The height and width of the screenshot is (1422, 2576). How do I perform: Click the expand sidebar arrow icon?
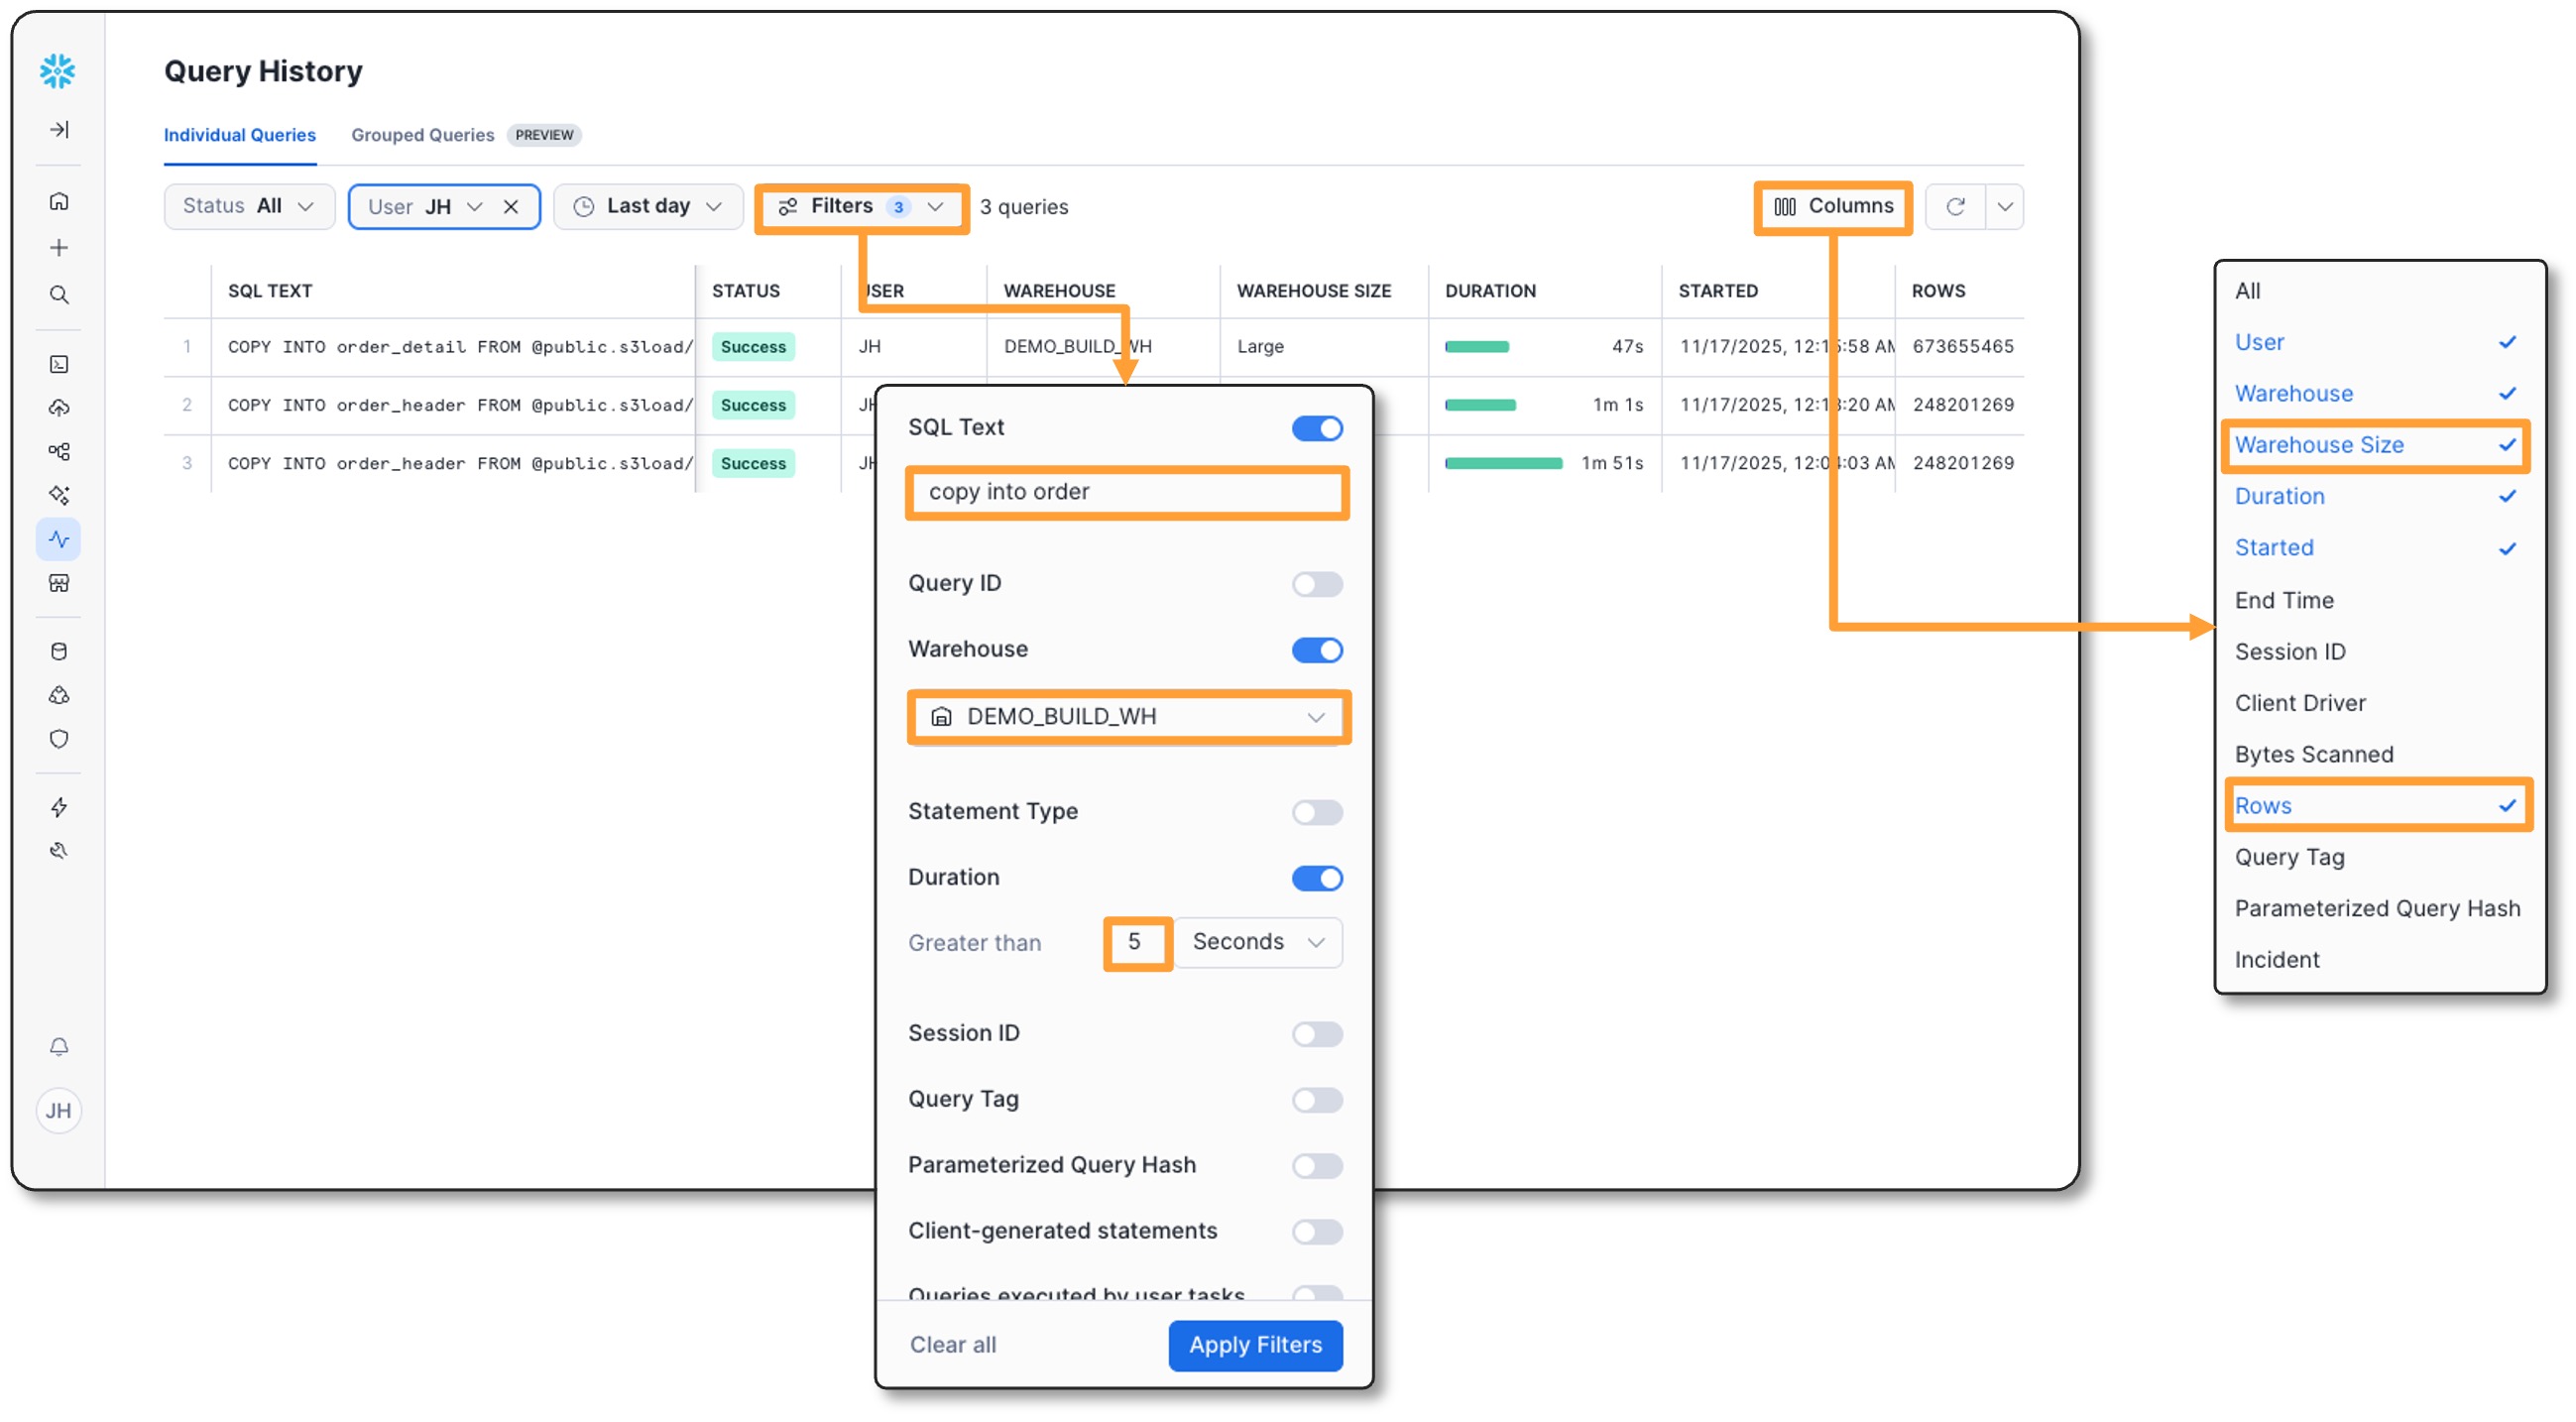tap(59, 130)
